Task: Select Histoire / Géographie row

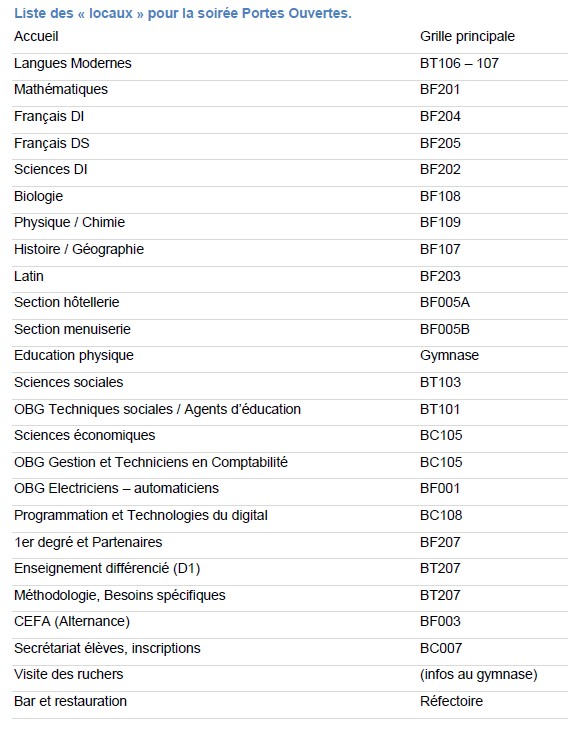Action: pyautogui.click(x=290, y=249)
